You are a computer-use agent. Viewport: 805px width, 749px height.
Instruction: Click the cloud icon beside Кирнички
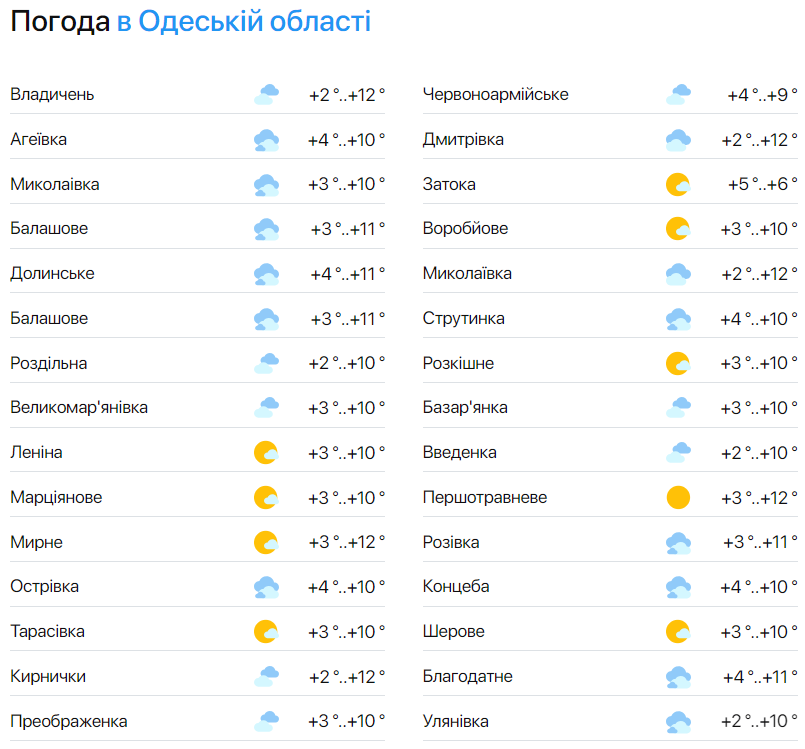point(266,677)
